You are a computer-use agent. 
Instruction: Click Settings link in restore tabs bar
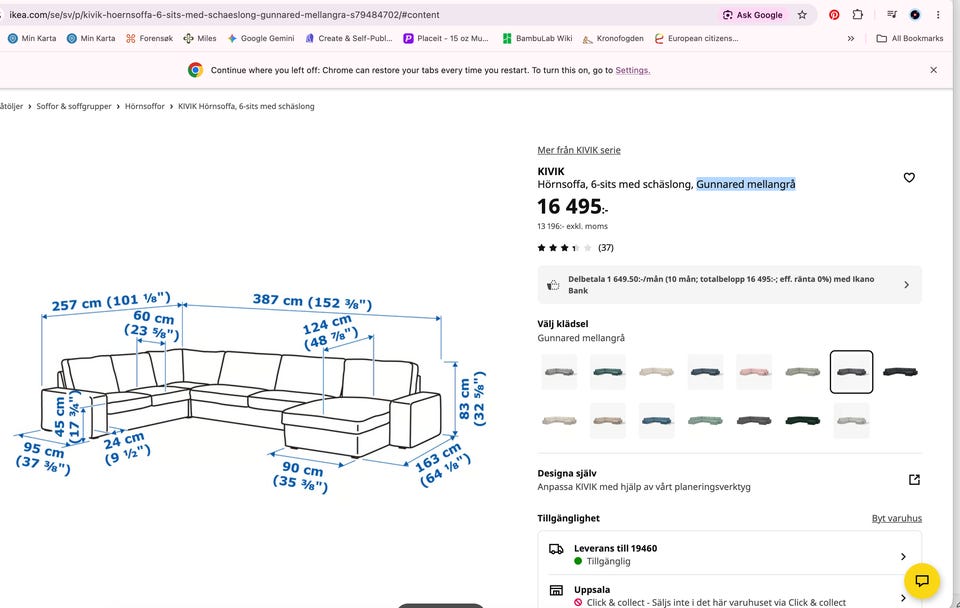coord(632,70)
